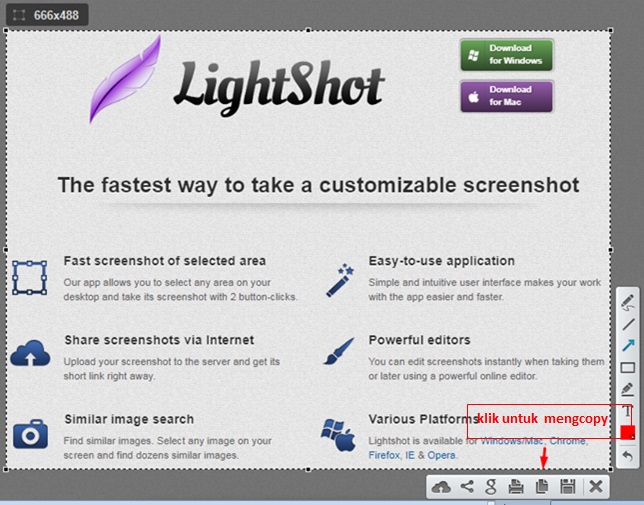Share screenshot on social networks

click(x=467, y=487)
